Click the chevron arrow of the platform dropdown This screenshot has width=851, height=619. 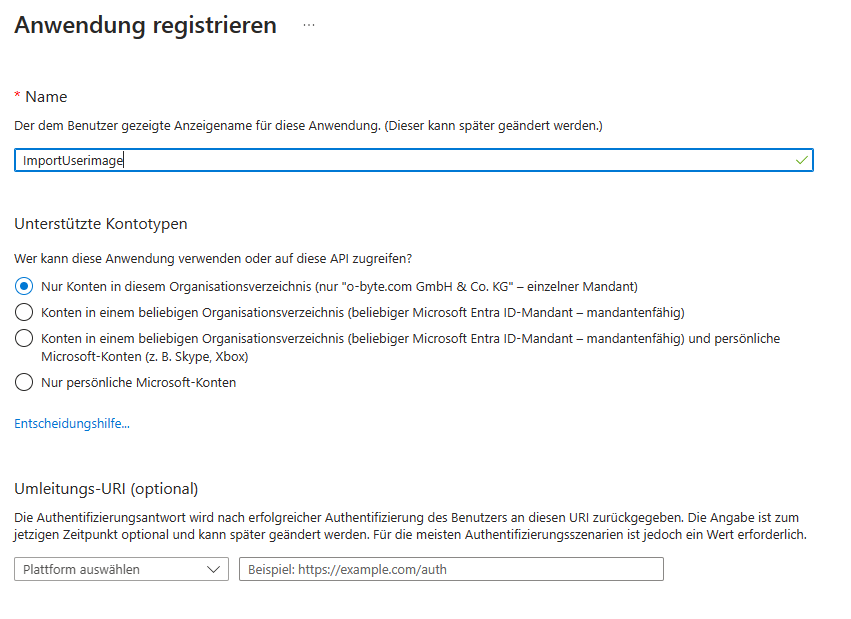point(214,569)
